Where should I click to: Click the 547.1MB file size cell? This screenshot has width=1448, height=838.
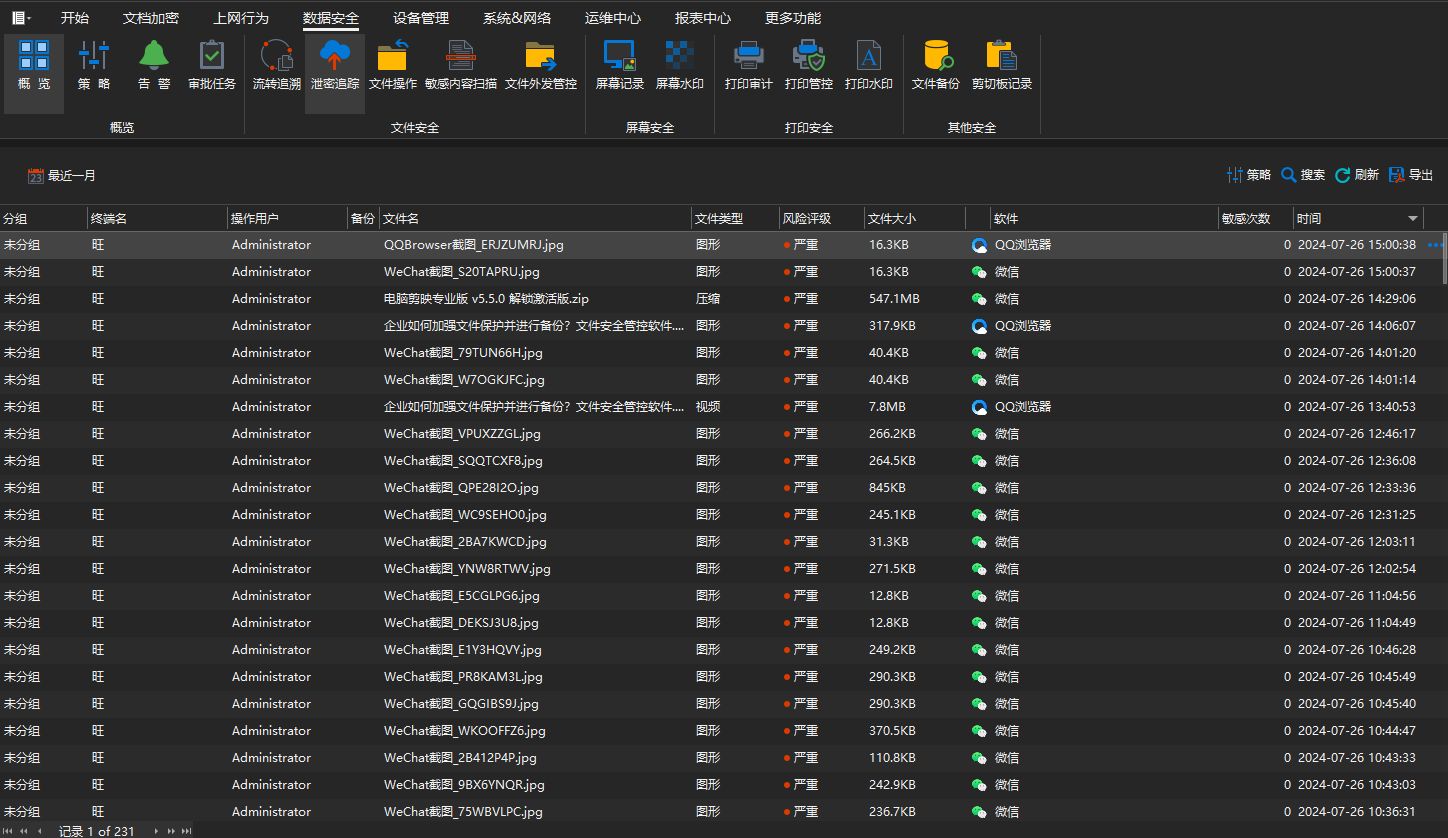click(x=894, y=299)
